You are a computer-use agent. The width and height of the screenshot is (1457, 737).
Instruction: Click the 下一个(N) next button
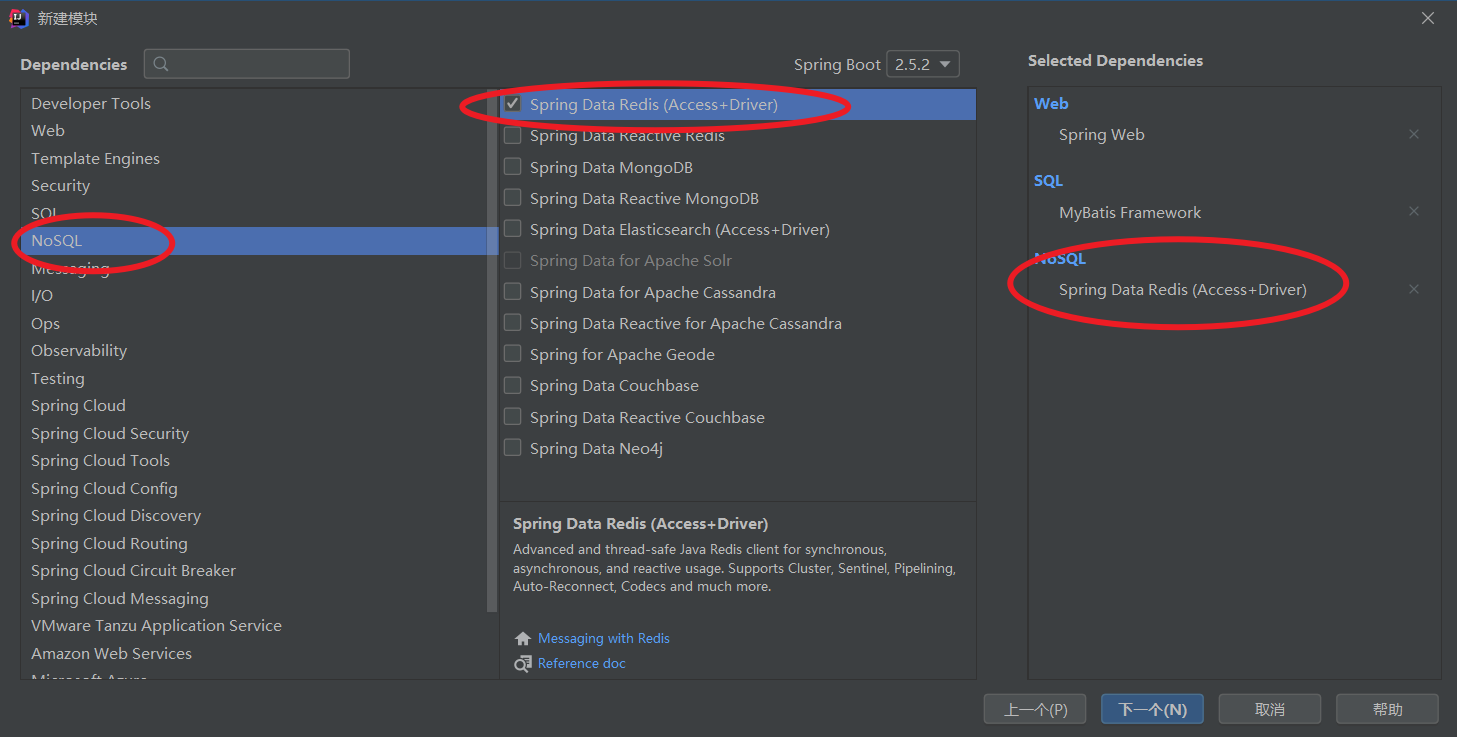[x=1152, y=709]
